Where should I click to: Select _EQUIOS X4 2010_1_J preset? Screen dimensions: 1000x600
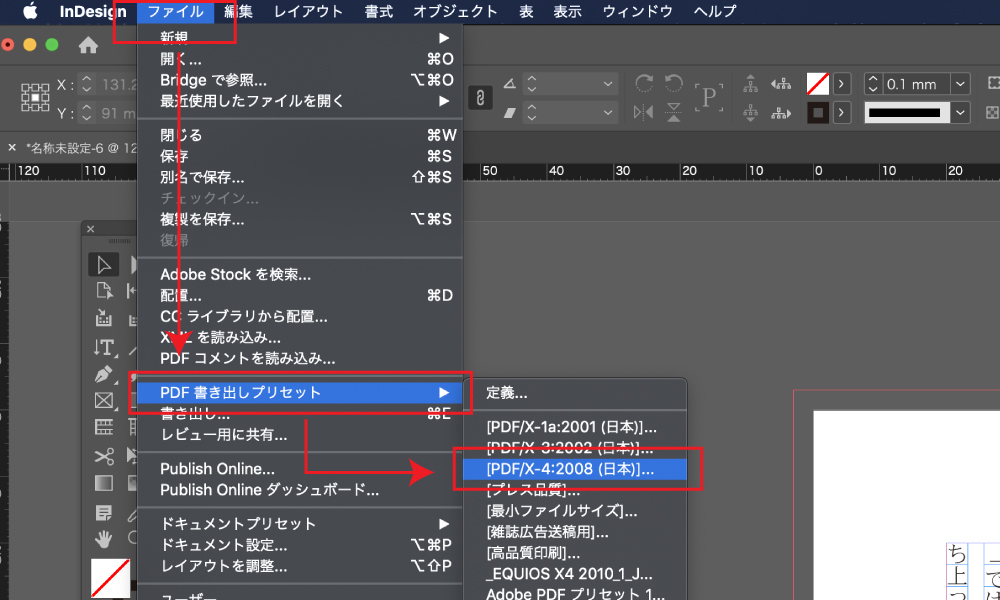pos(575,574)
